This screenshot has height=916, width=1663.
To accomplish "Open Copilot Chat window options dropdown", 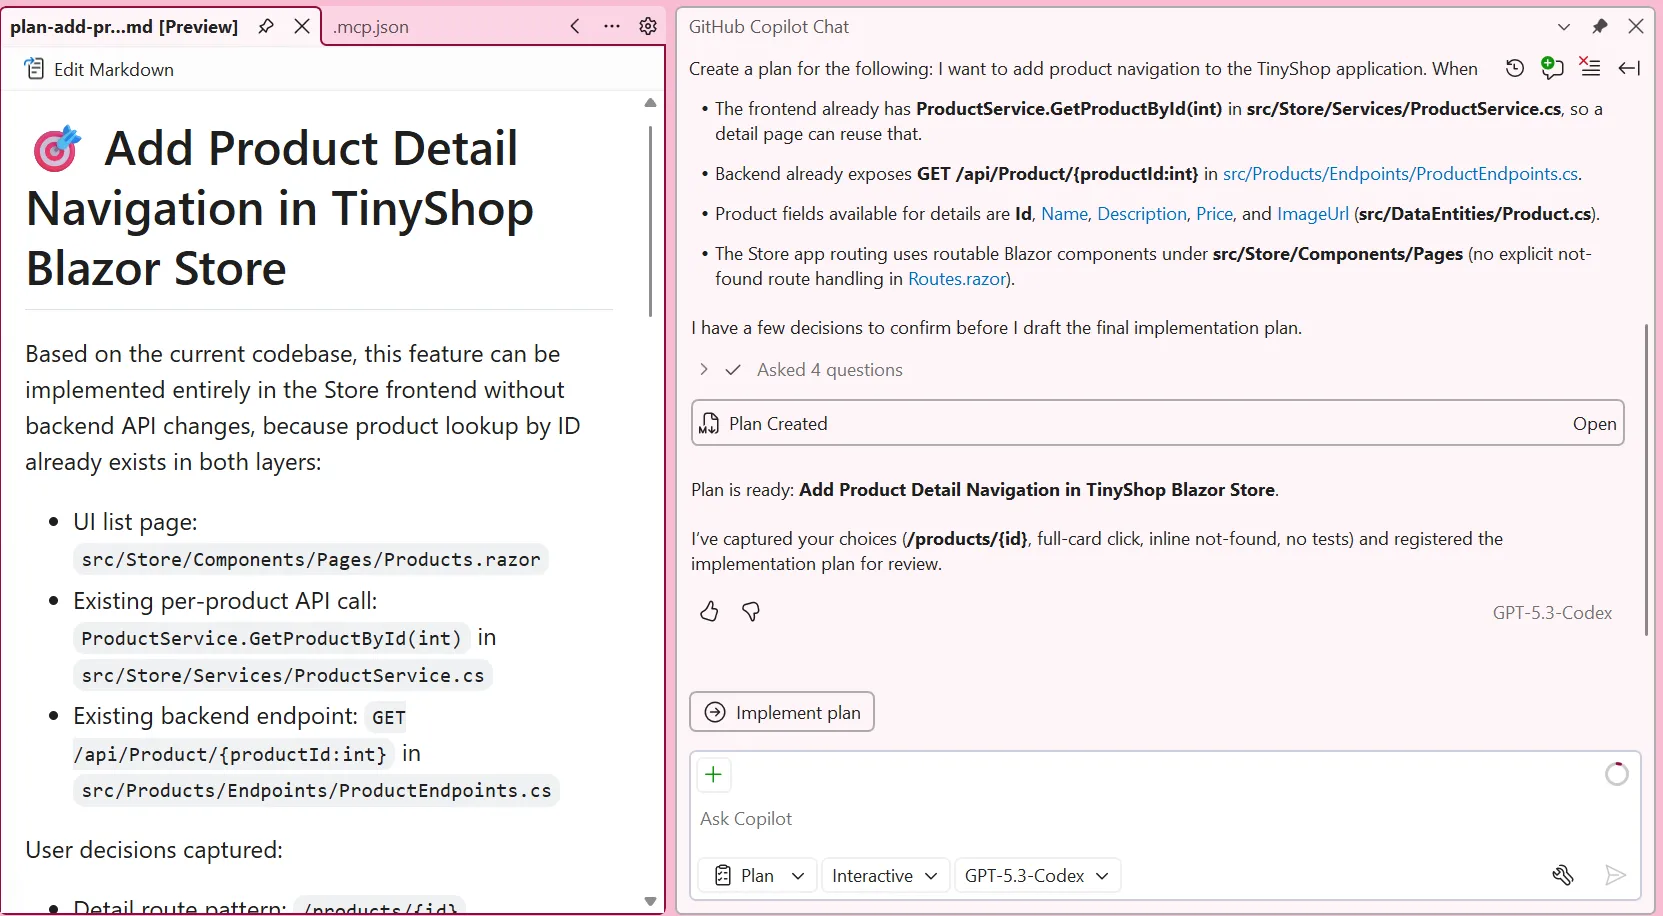I will click(x=1564, y=27).
